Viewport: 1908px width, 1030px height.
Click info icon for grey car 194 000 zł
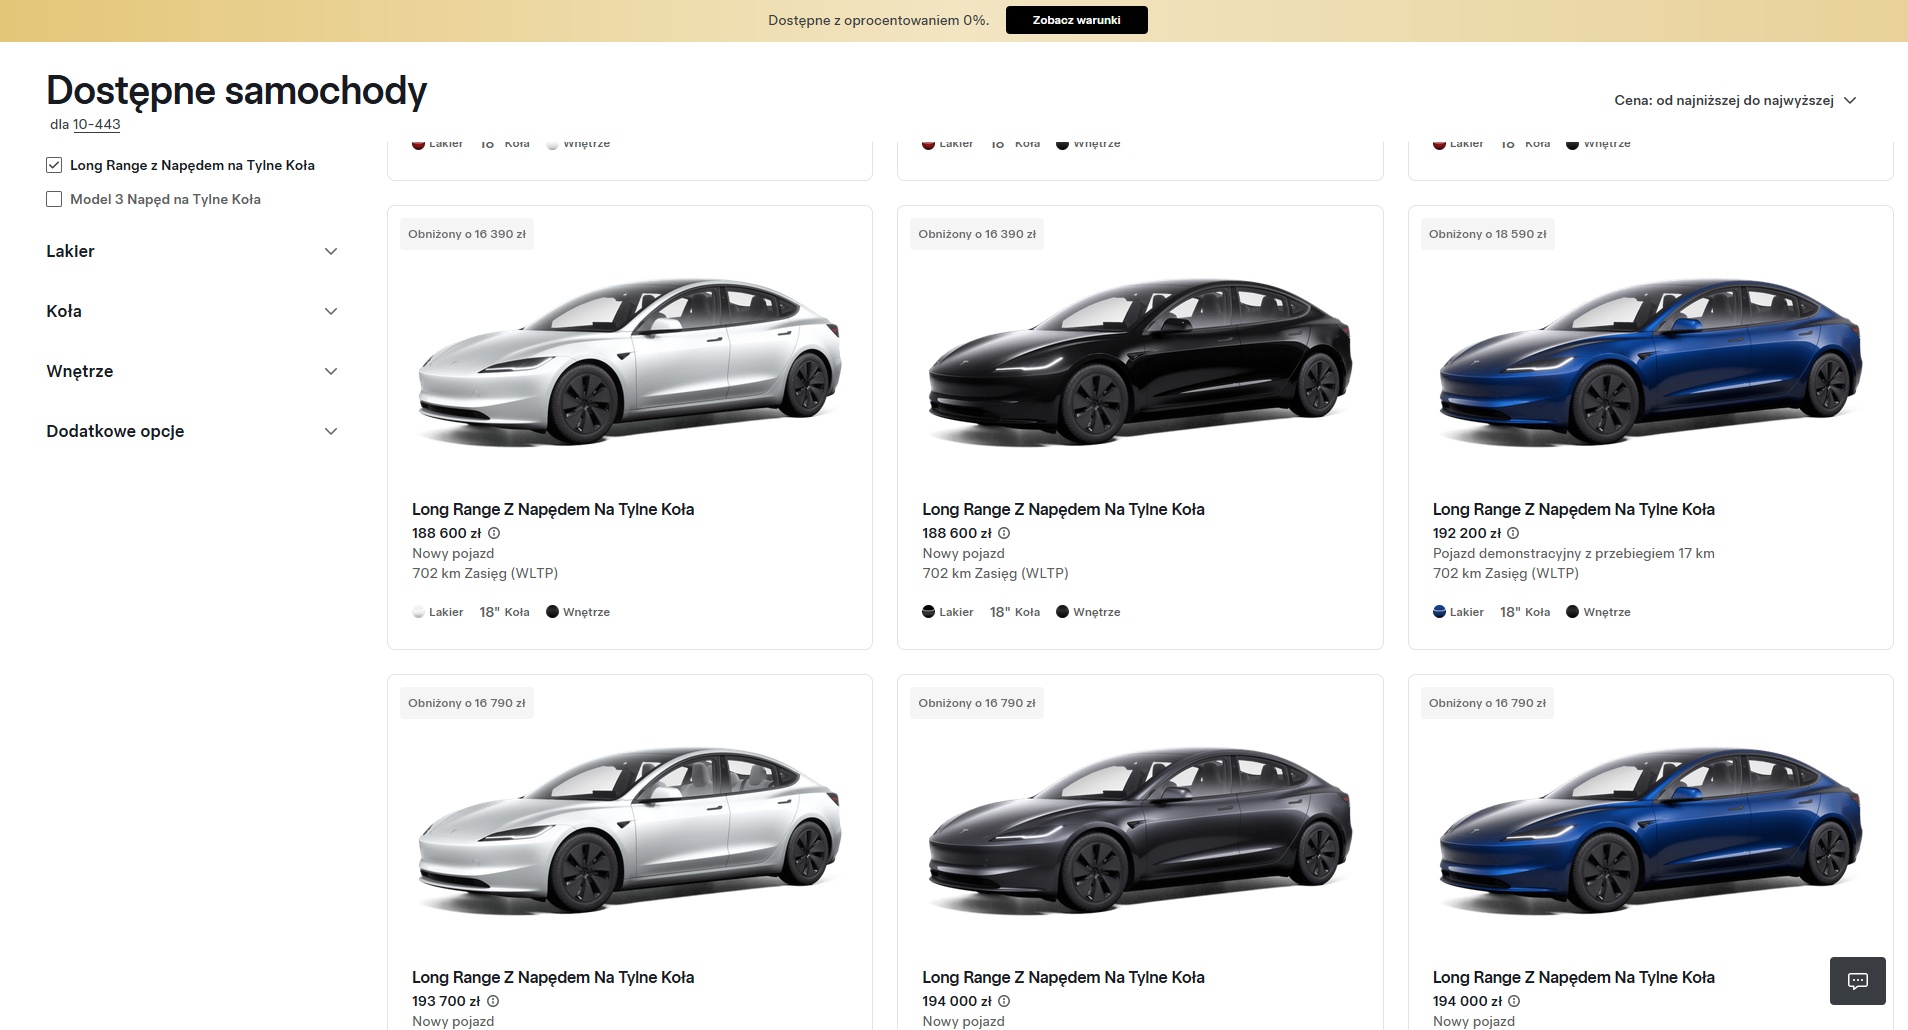tap(1004, 1001)
